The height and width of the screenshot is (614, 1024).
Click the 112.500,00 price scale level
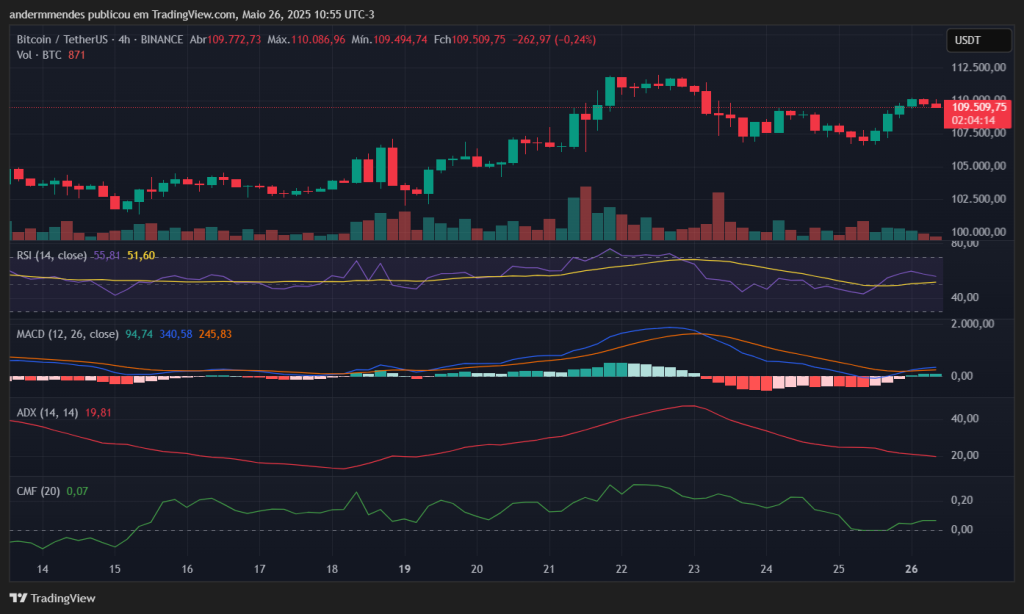(x=981, y=68)
